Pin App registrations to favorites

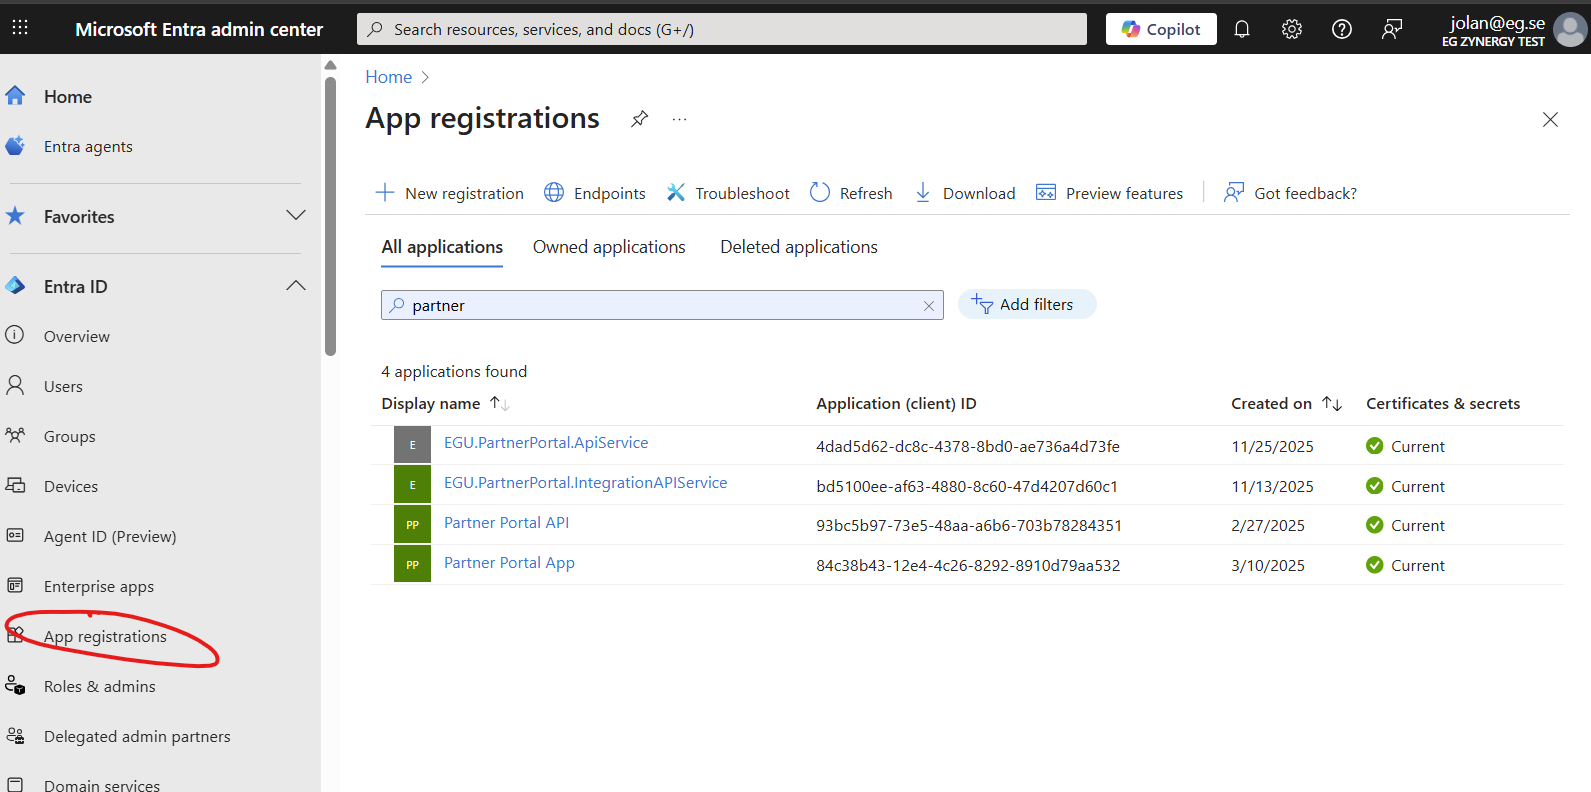click(639, 119)
